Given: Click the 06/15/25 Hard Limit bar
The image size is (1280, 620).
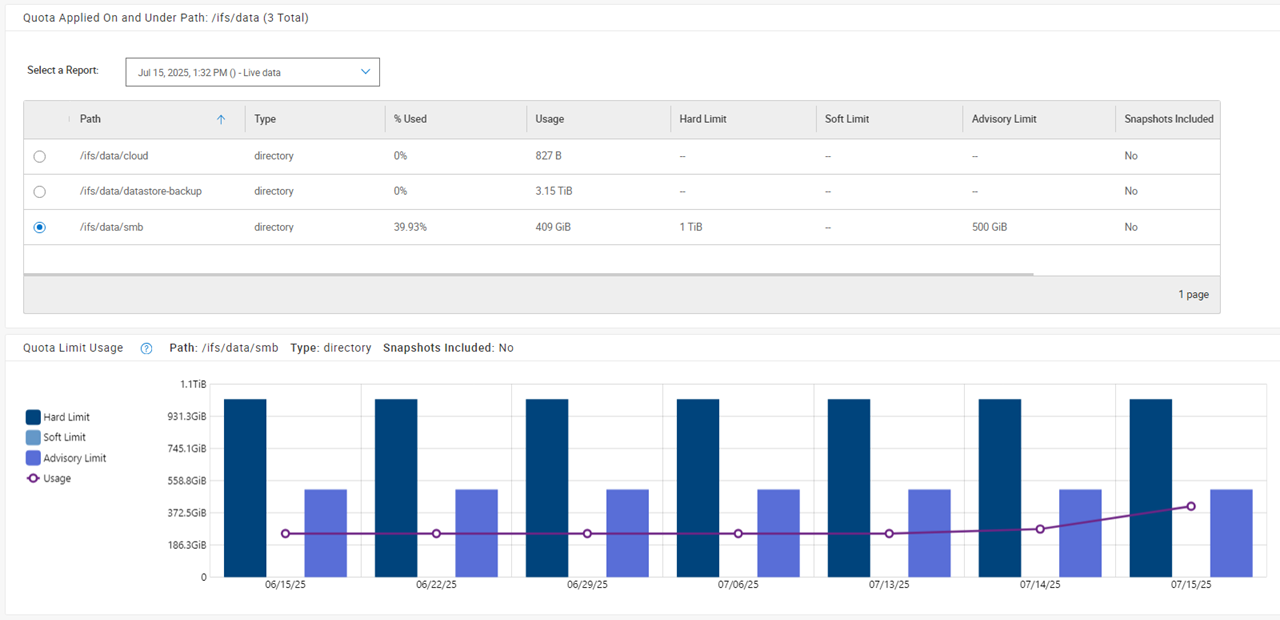Looking at the screenshot, I should (x=245, y=488).
